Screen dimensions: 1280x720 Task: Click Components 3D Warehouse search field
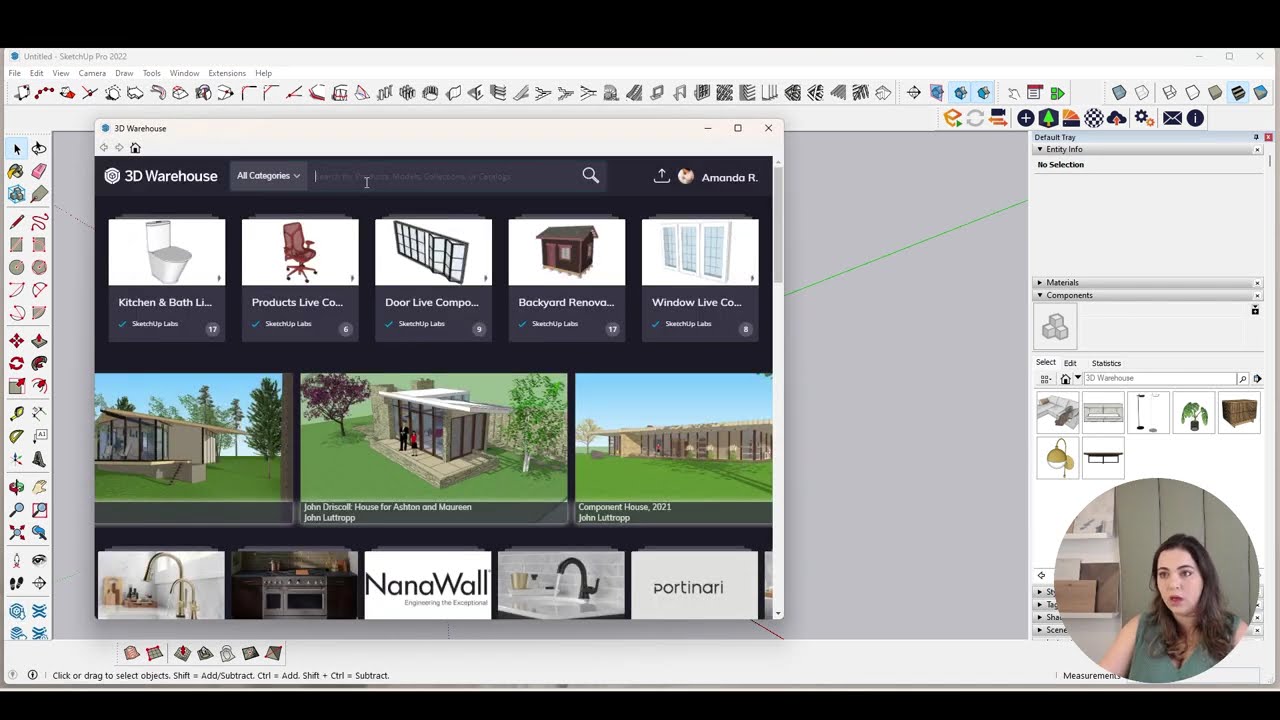(x=1160, y=378)
